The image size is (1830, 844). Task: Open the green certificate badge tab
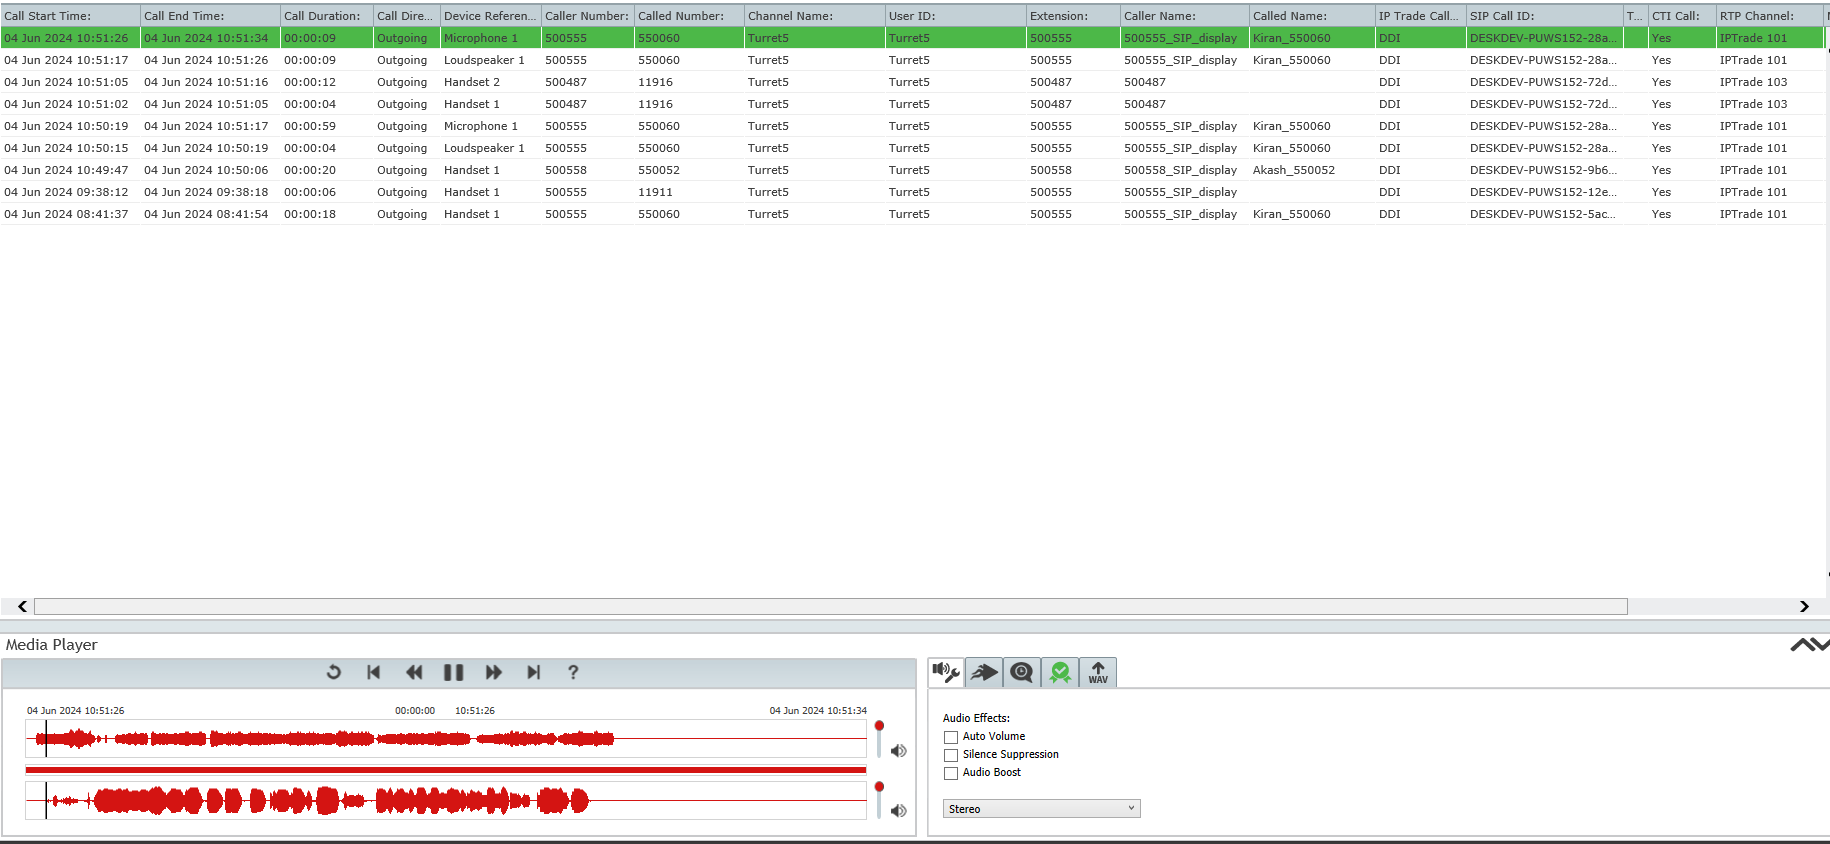coord(1060,672)
